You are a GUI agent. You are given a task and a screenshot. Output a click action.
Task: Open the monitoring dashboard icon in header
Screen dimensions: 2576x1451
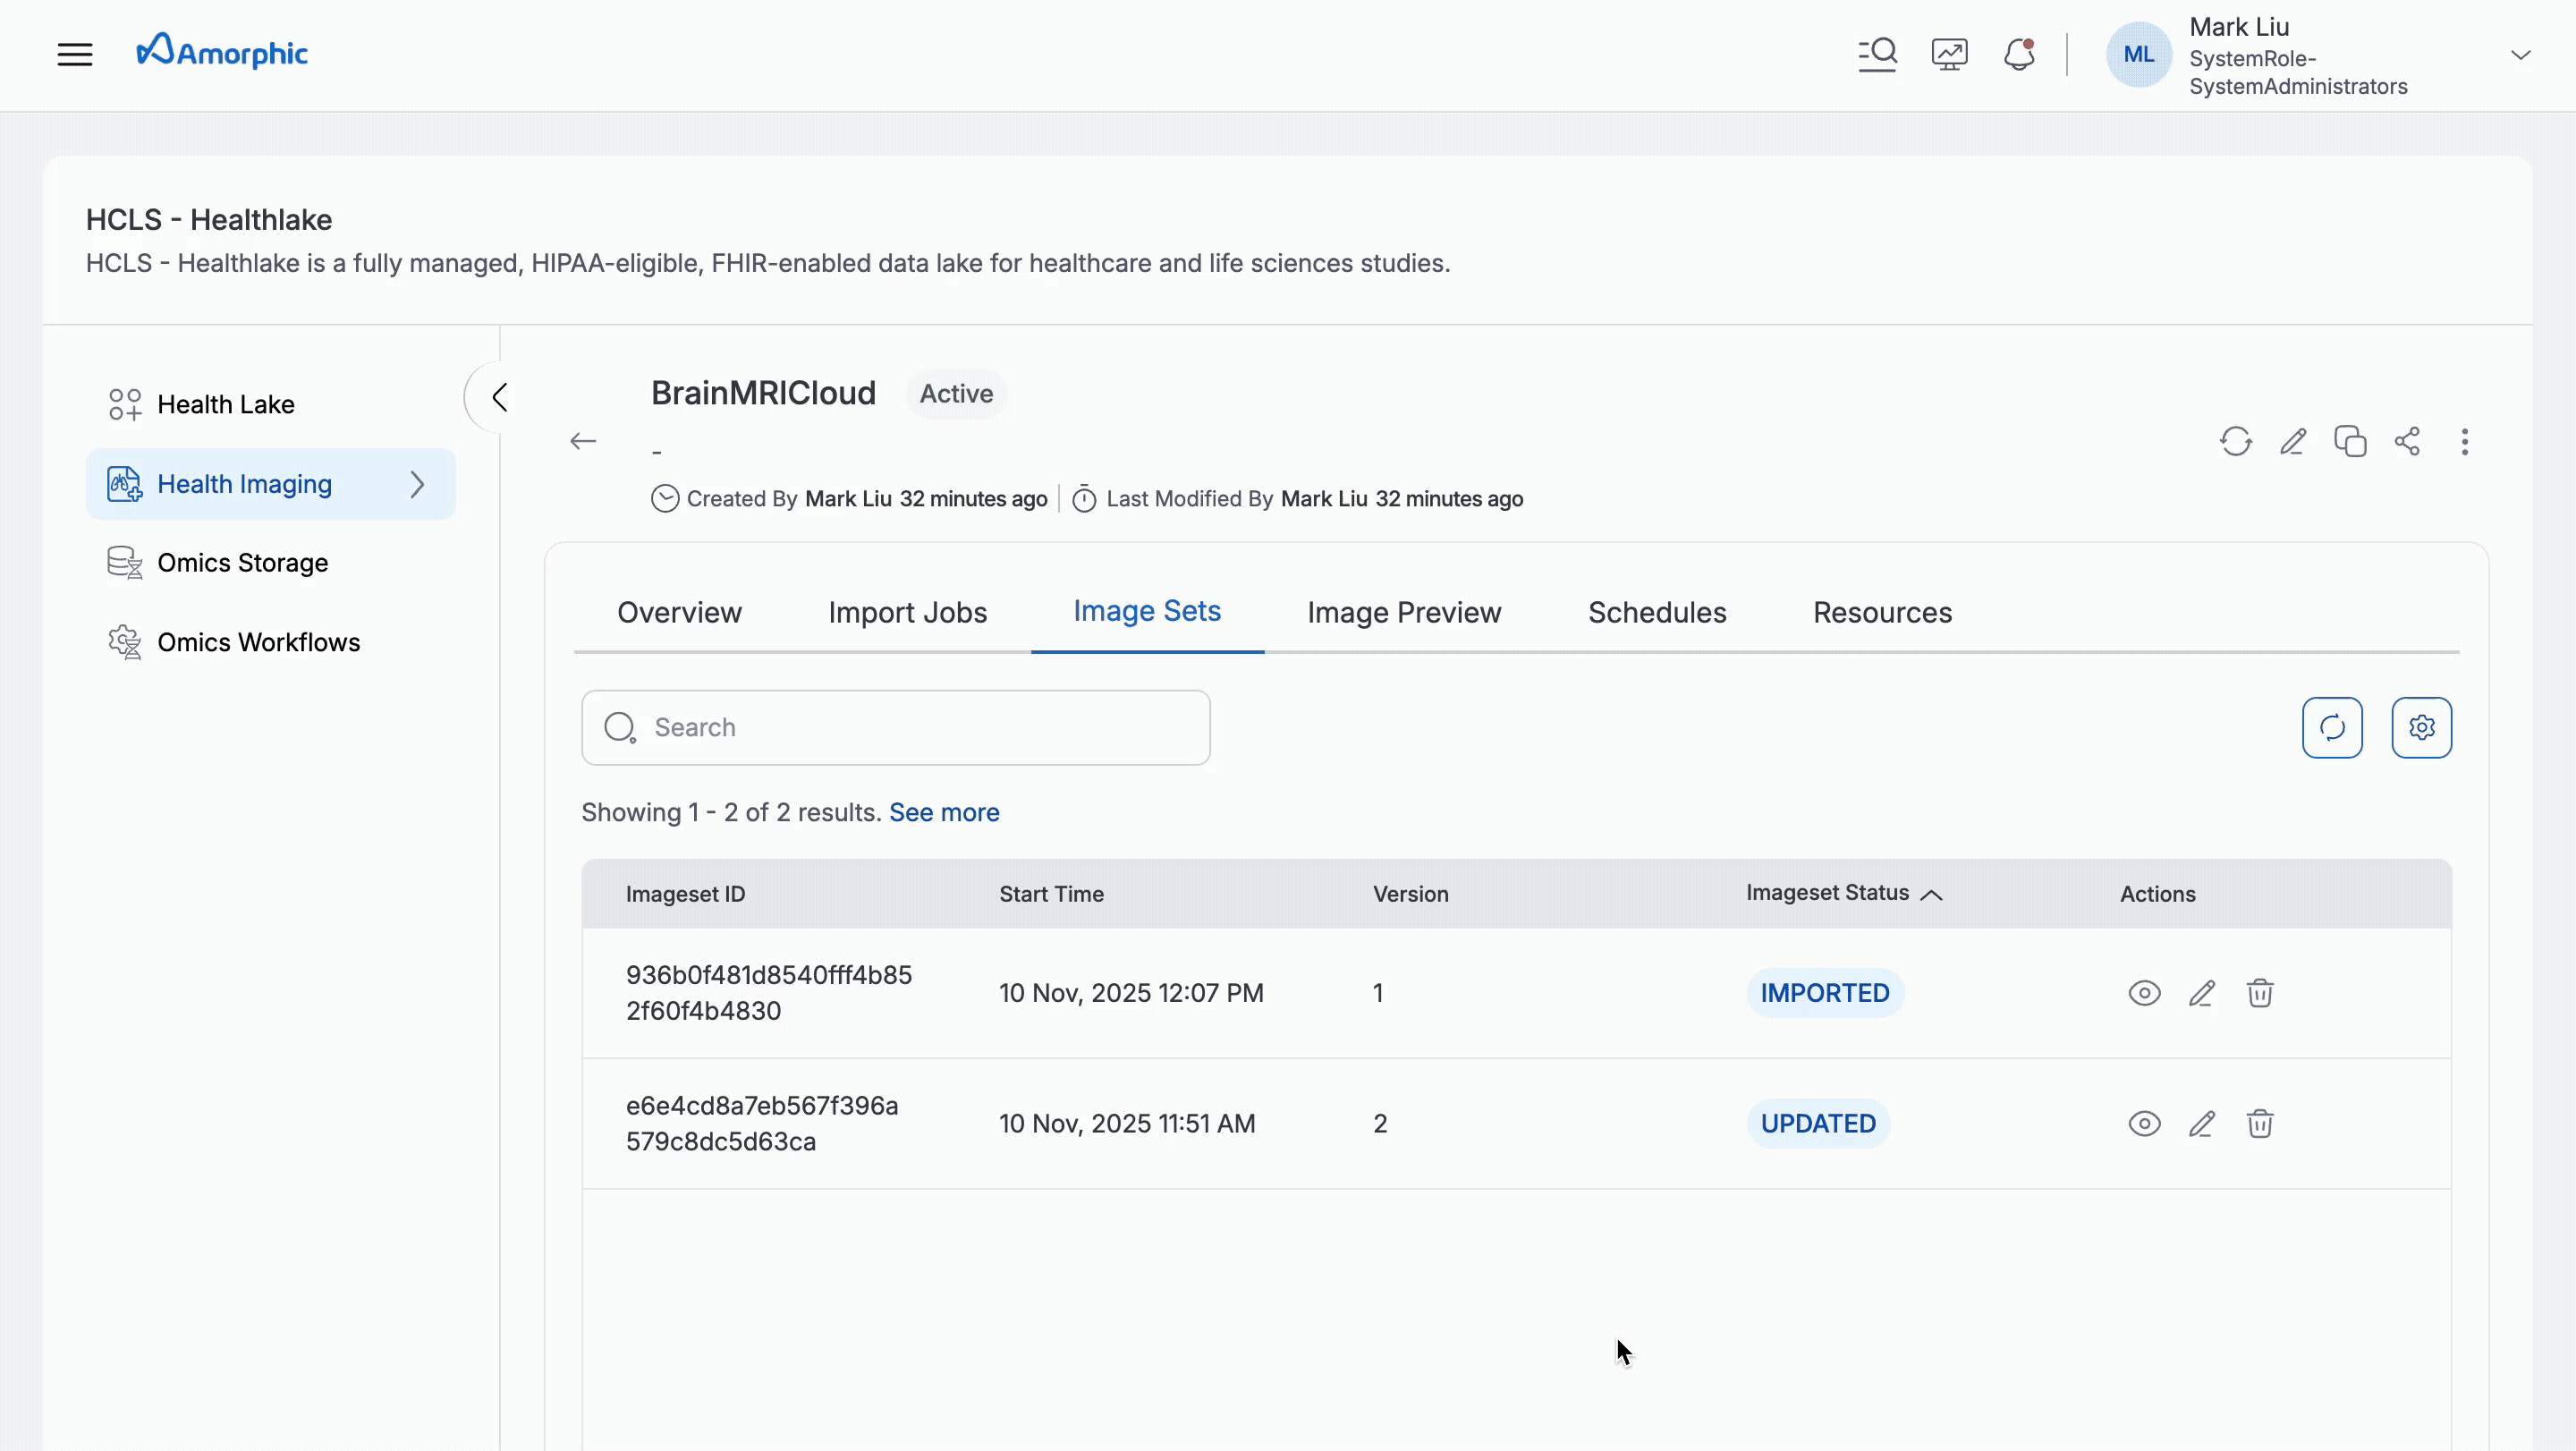tap(1949, 54)
